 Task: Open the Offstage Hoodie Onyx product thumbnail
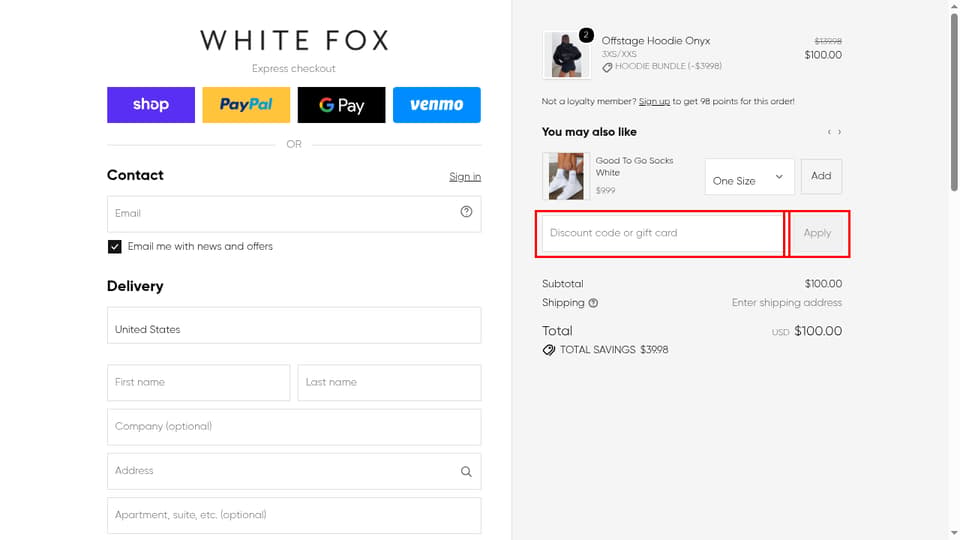566,55
